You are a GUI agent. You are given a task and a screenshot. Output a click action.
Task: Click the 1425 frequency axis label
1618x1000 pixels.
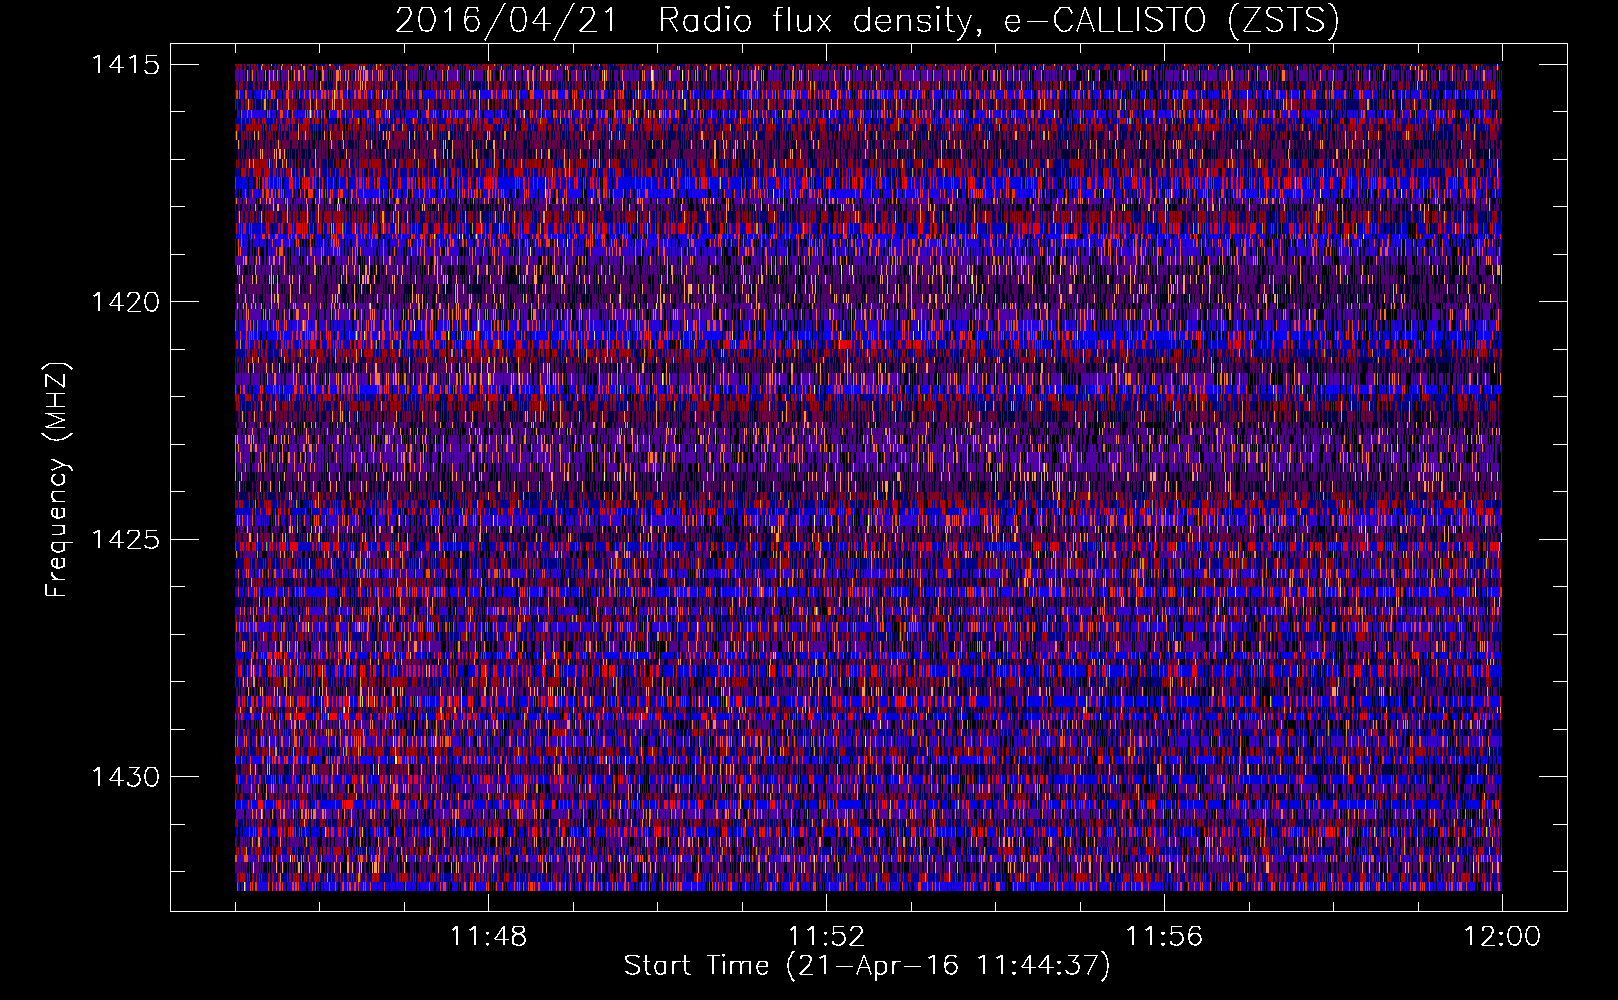coord(125,540)
